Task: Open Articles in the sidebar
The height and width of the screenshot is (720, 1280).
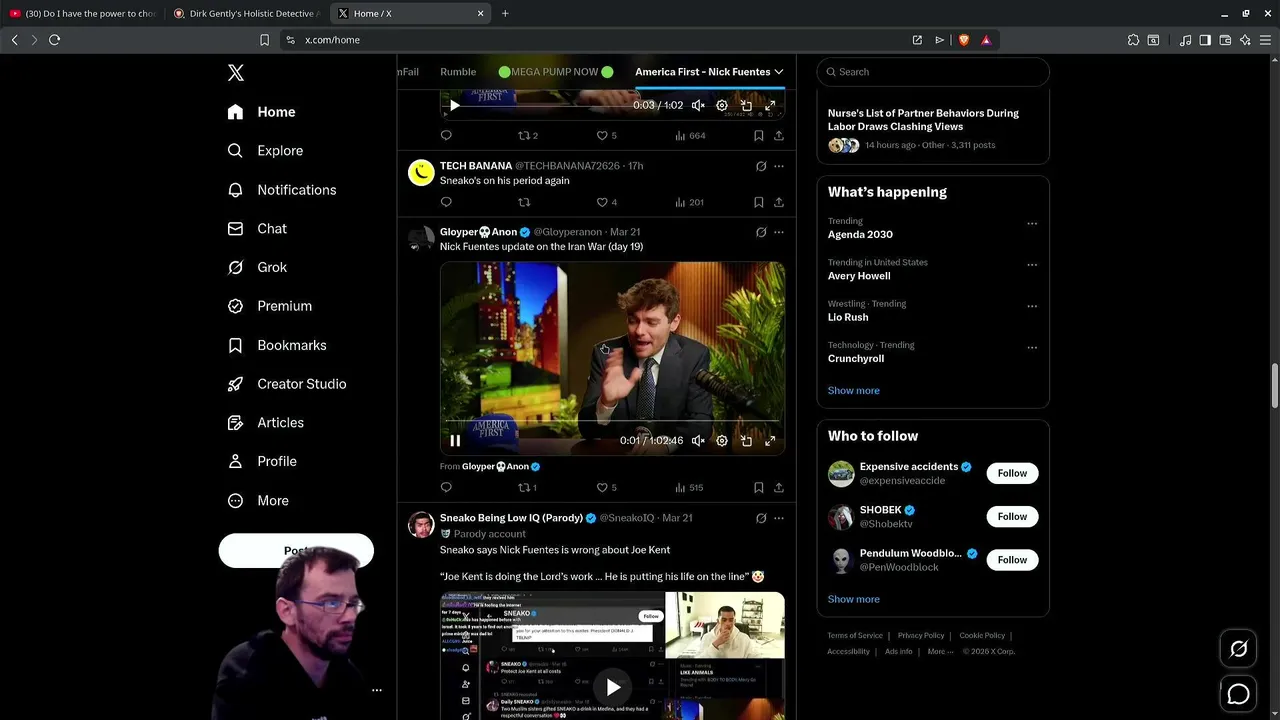Action: tap(265, 423)
